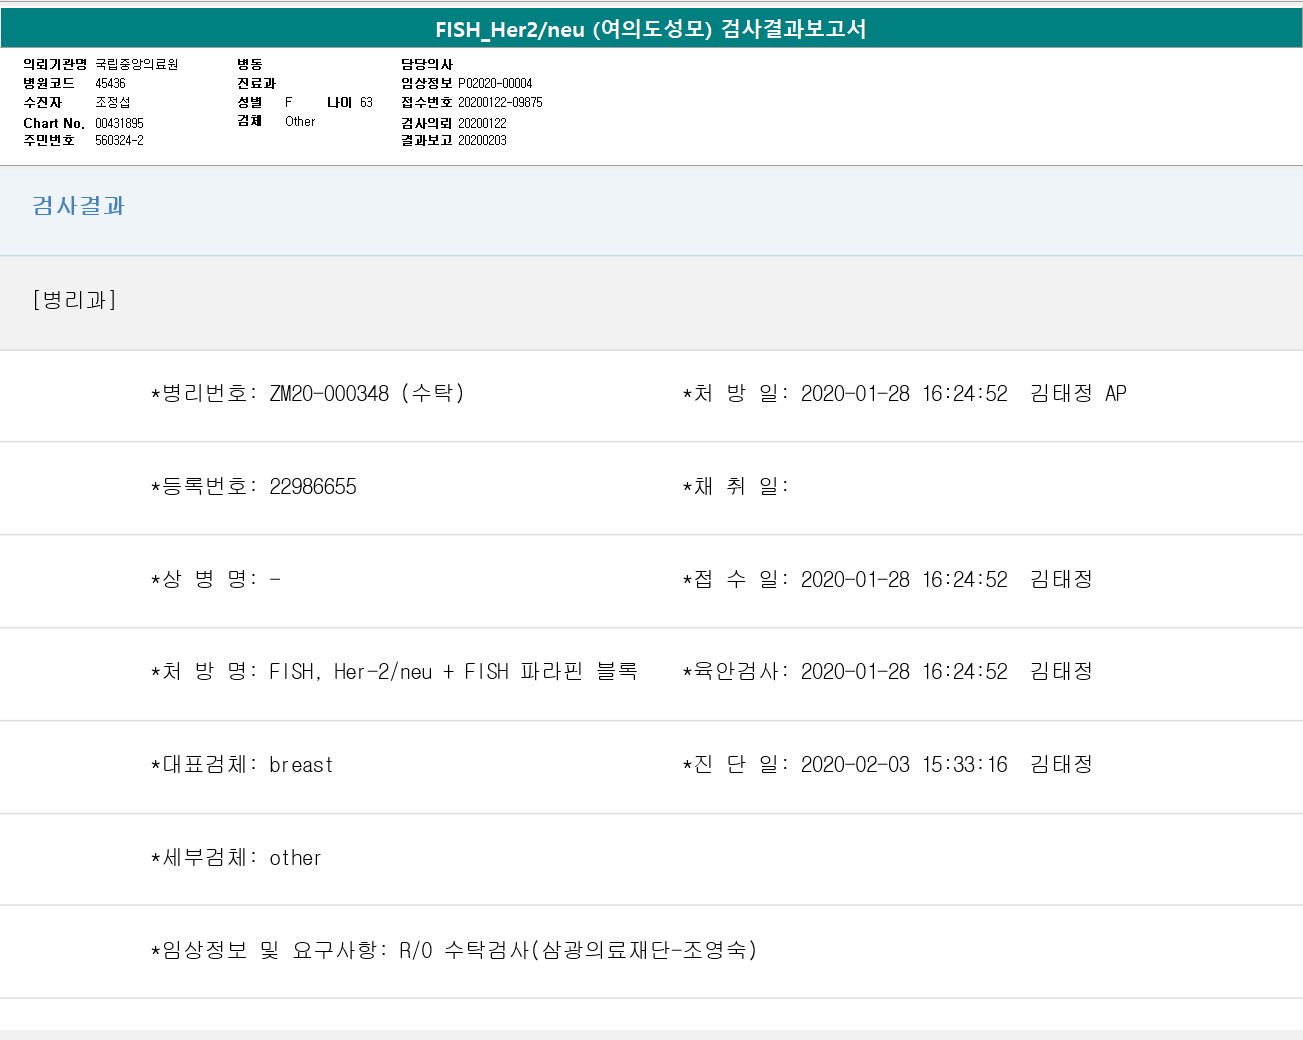Click registration number 22986655
This screenshot has height=1040, width=1303.
pyautogui.click(x=313, y=486)
